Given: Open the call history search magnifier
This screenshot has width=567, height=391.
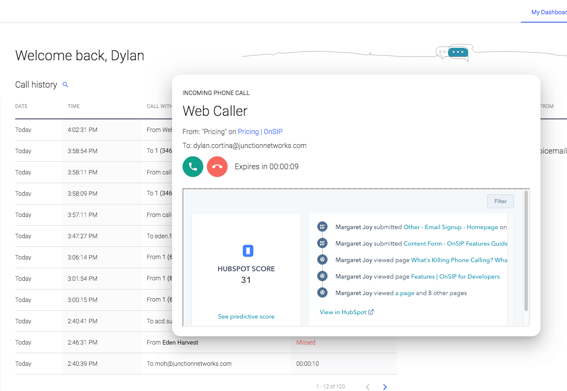Looking at the screenshot, I should click(x=65, y=85).
